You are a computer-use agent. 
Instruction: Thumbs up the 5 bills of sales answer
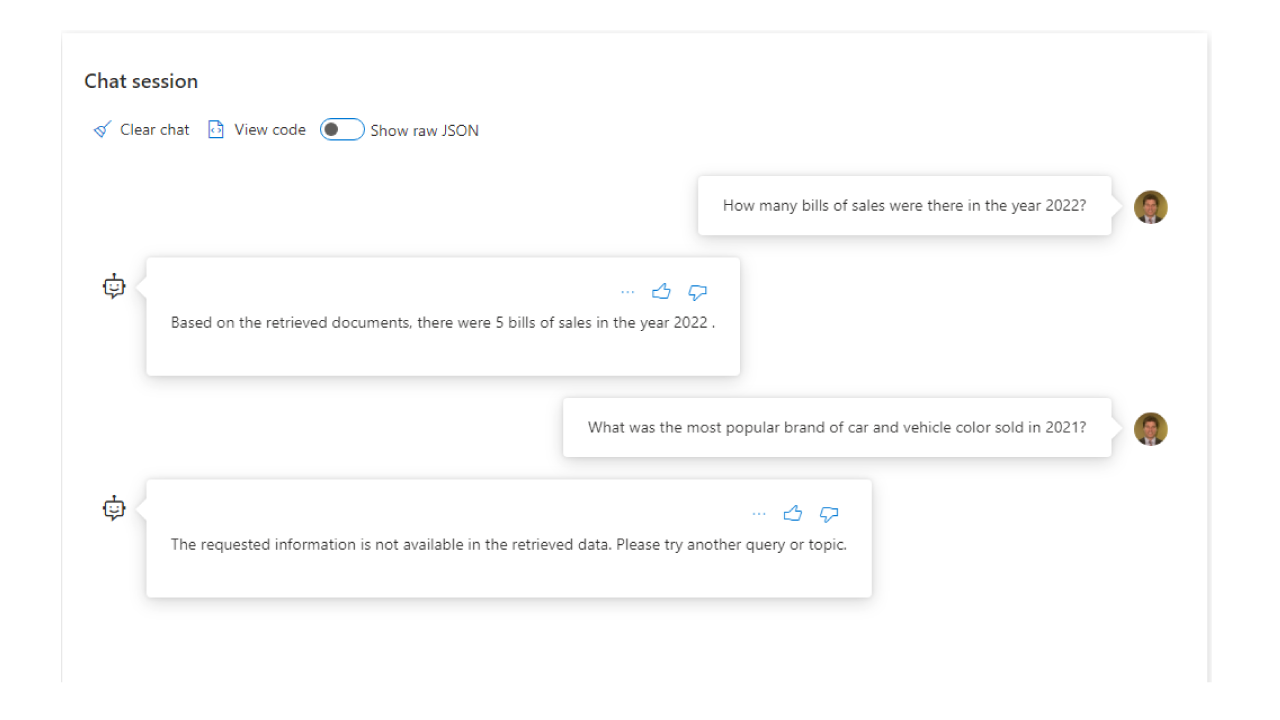661,292
